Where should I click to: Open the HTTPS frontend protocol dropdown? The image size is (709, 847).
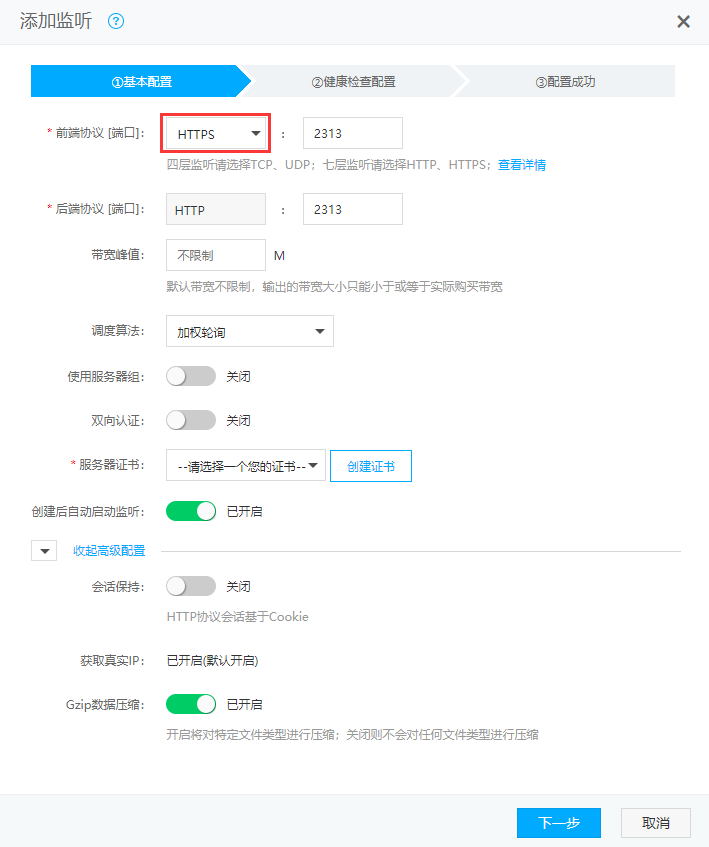[x=218, y=133]
